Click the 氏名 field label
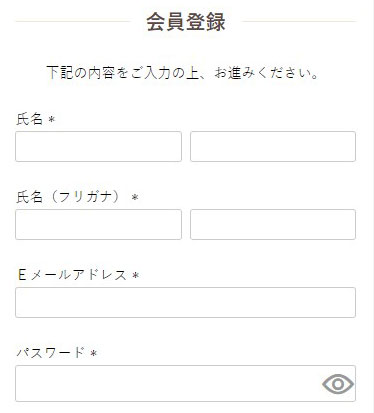The height and width of the screenshot is (413, 374). 30,119
